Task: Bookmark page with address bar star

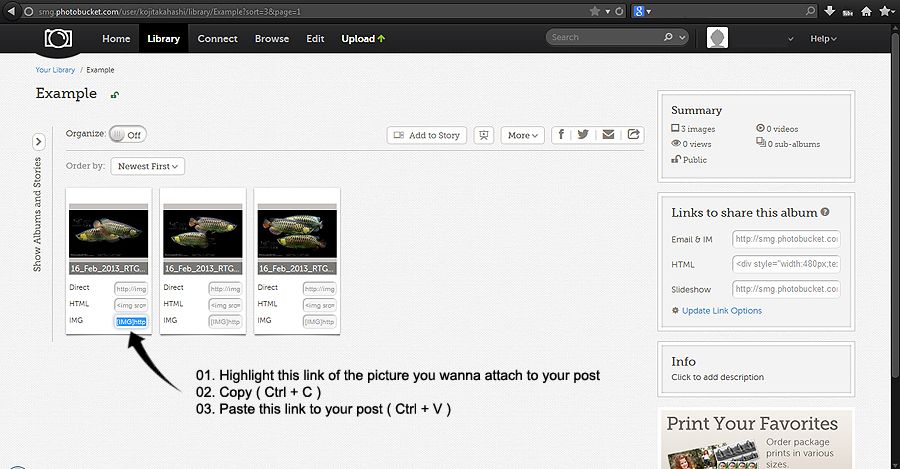Action: [595, 11]
